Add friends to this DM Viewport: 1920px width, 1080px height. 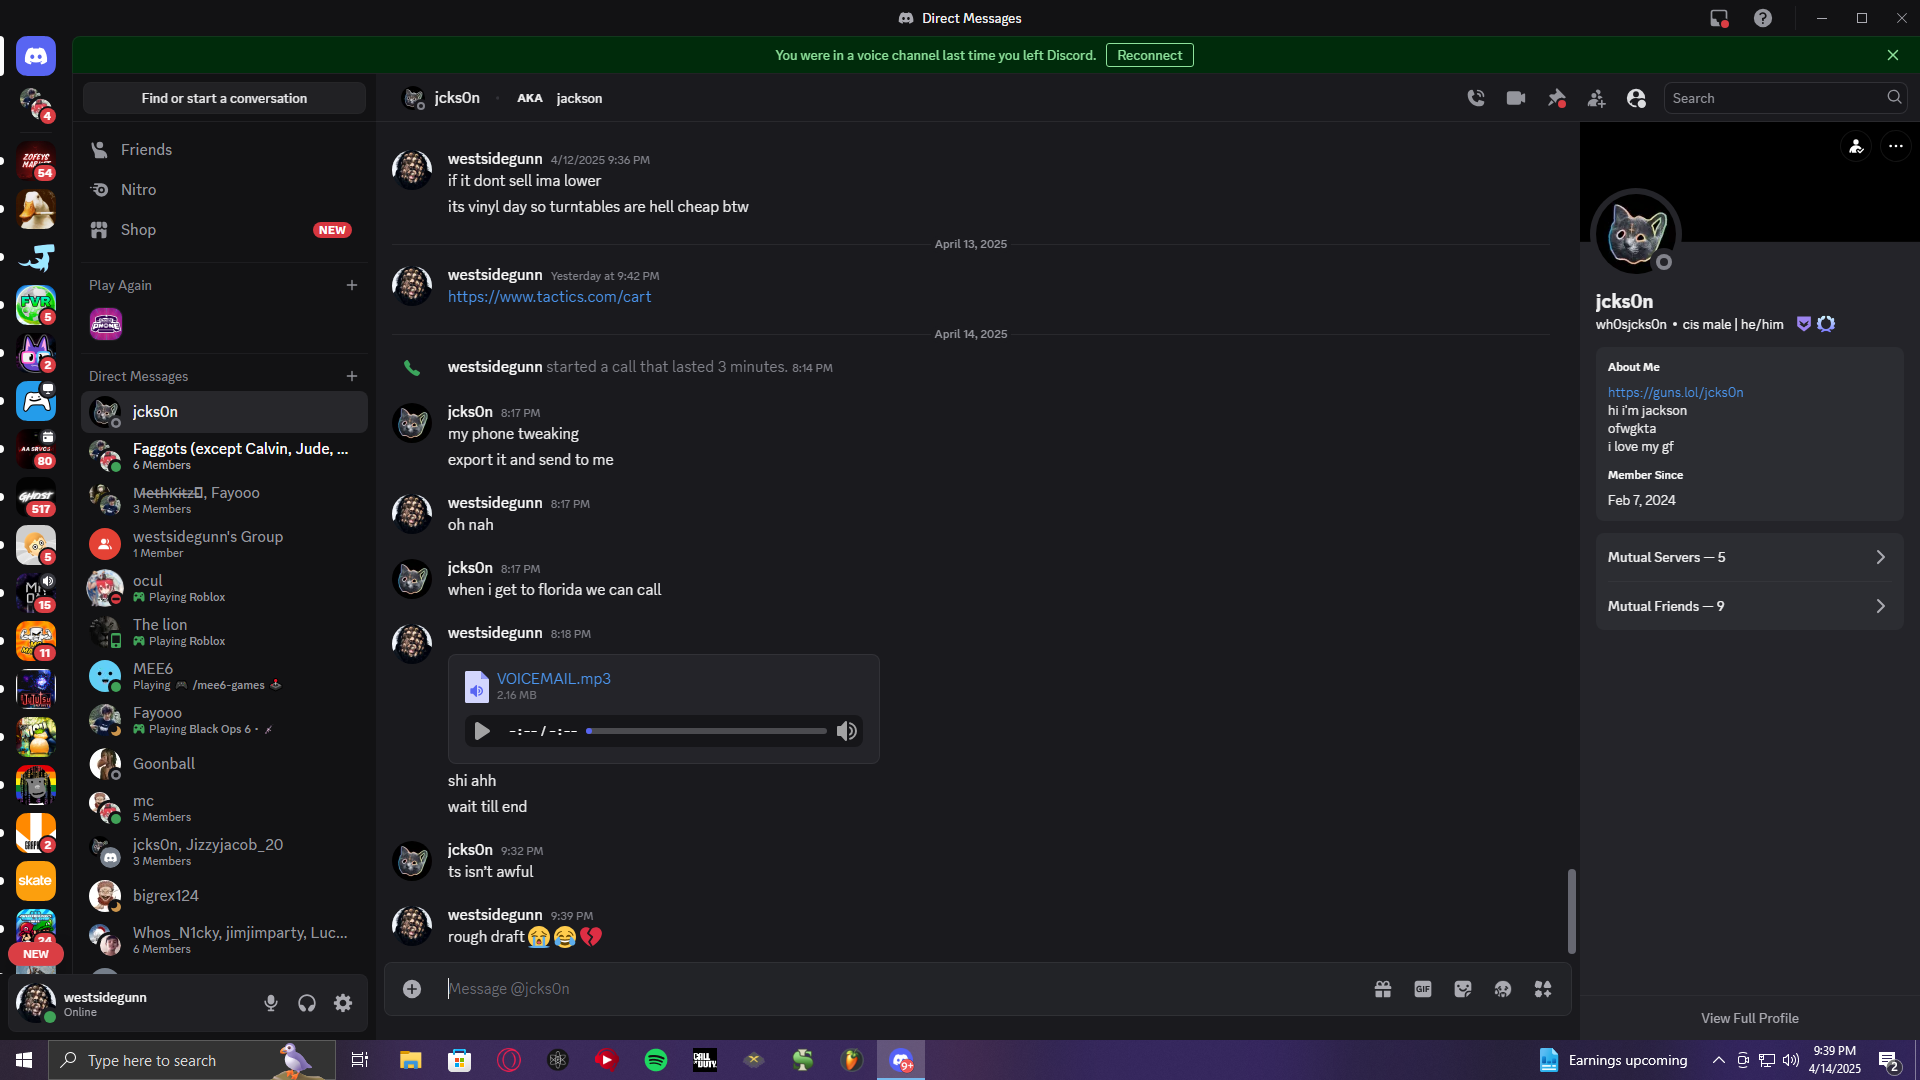1596,98
